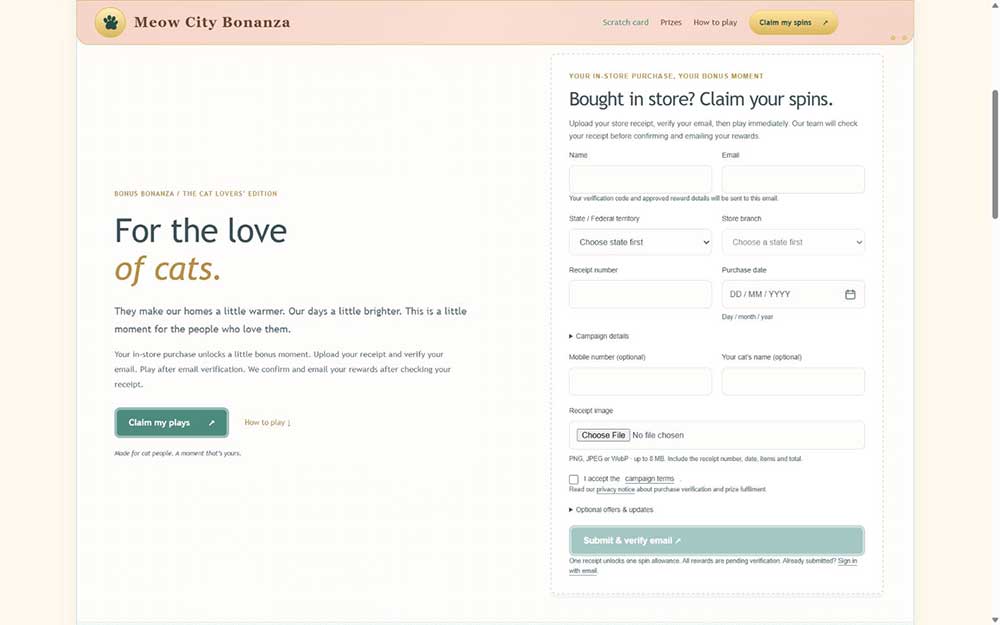
Task: Click the page vertical scrollbar thumb
Action: pos(994,154)
